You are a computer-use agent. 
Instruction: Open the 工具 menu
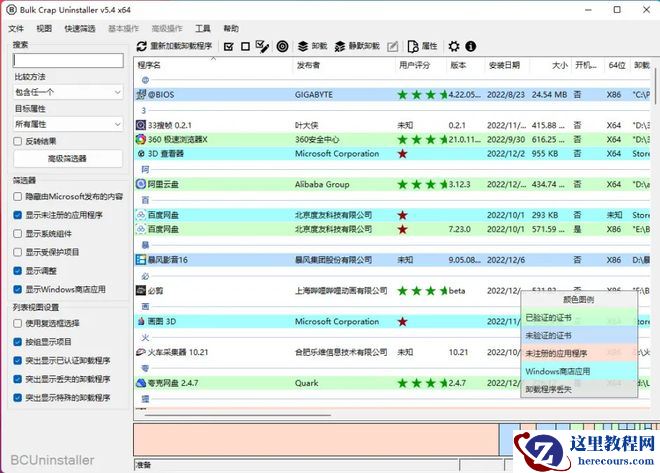(203, 28)
